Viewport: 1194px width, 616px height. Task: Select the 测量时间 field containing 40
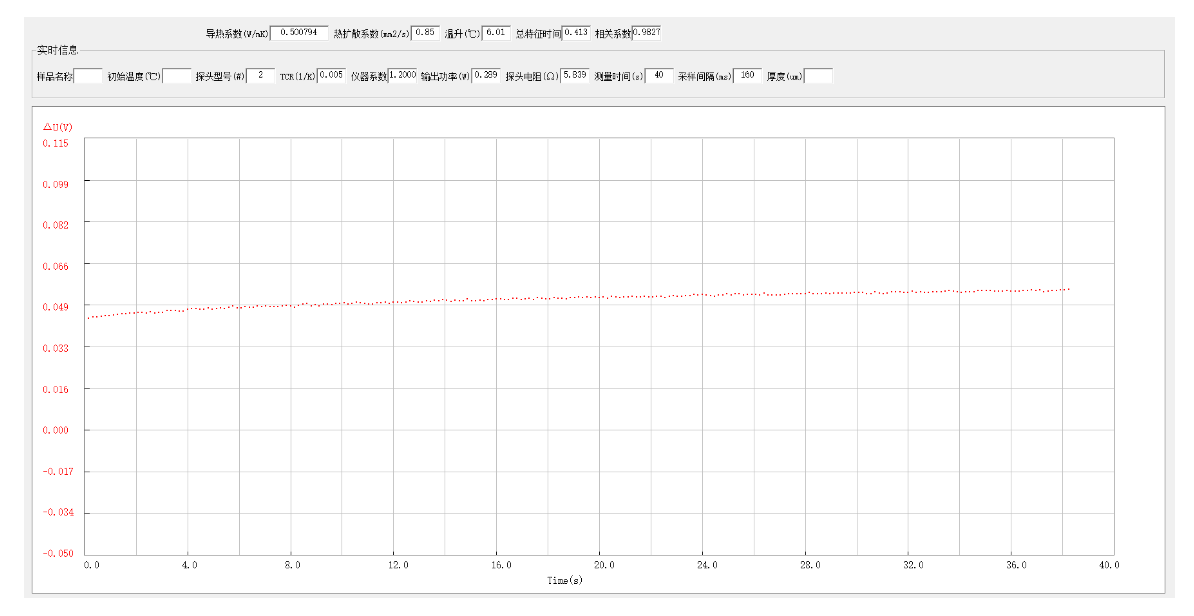(659, 76)
